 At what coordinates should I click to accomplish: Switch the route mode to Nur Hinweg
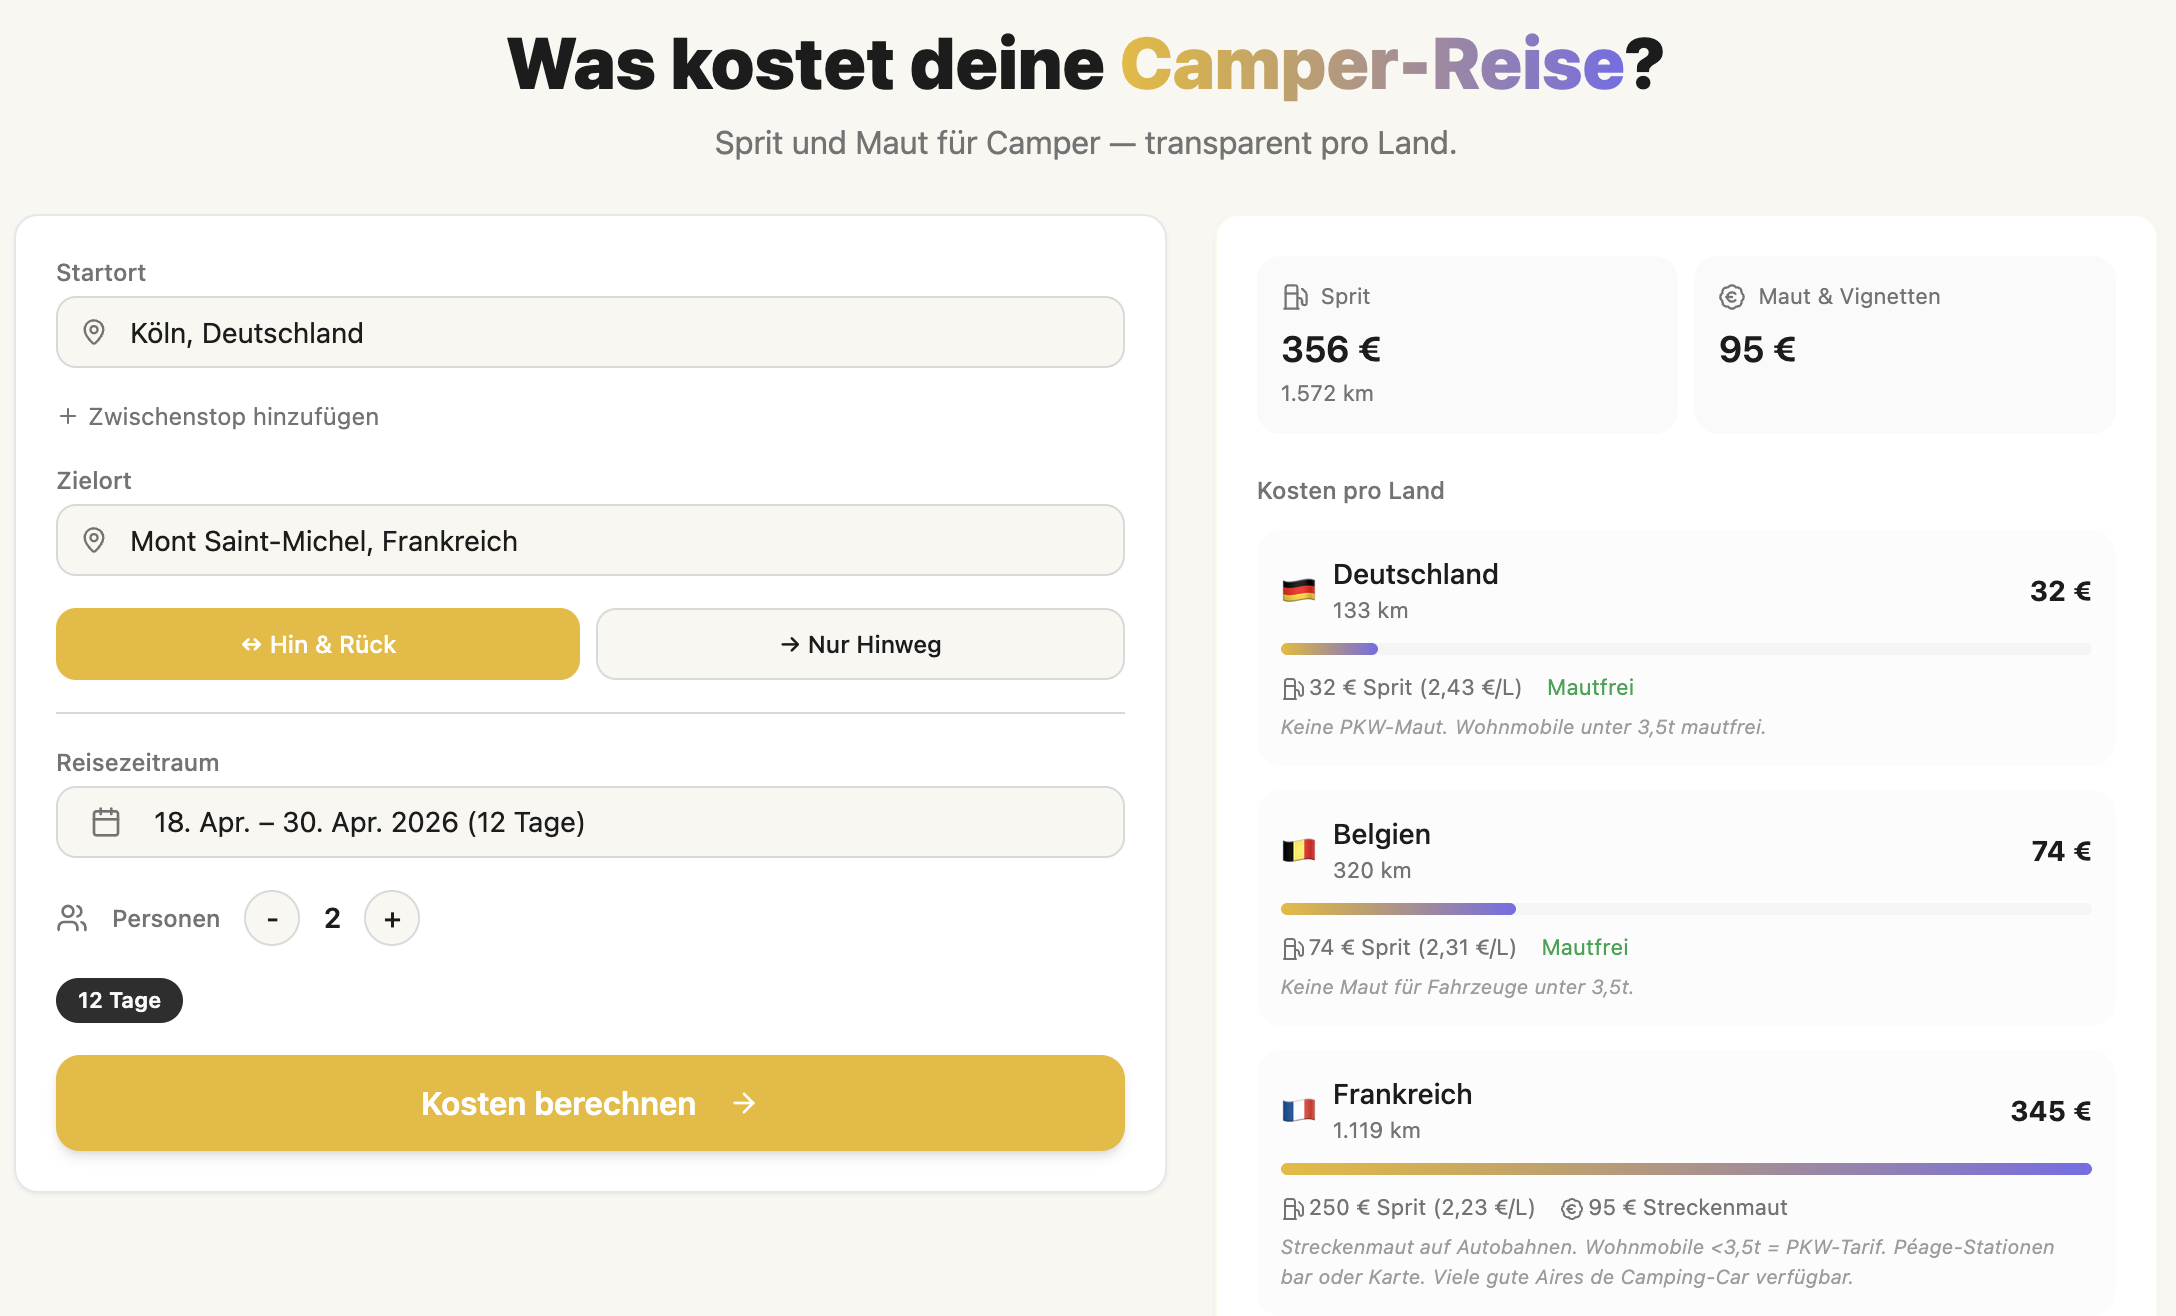[x=860, y=644]
